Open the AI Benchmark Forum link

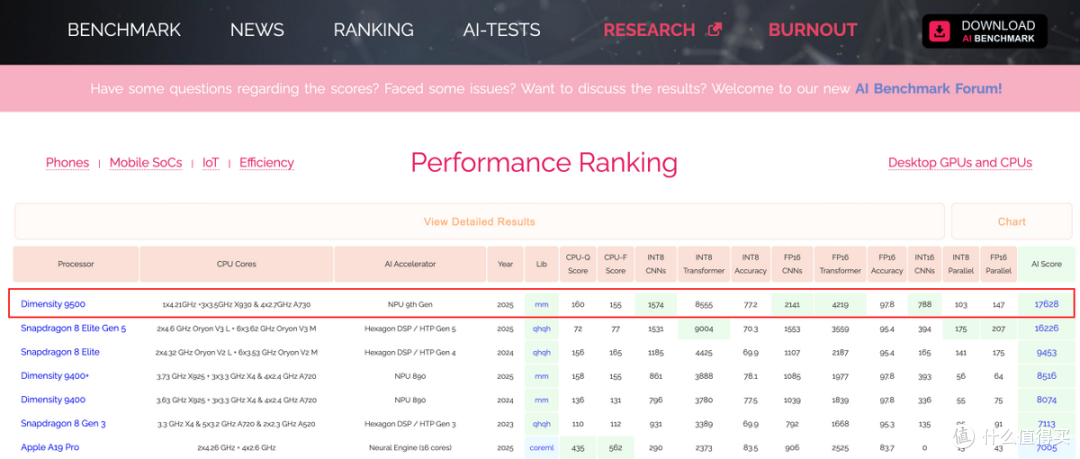click(928, 89)
